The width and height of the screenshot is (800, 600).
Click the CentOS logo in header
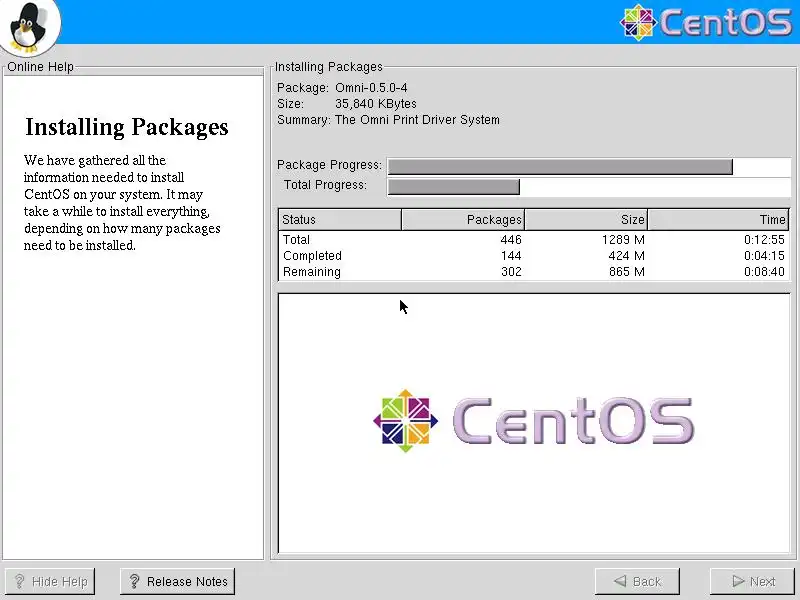(x=706, y=22)
